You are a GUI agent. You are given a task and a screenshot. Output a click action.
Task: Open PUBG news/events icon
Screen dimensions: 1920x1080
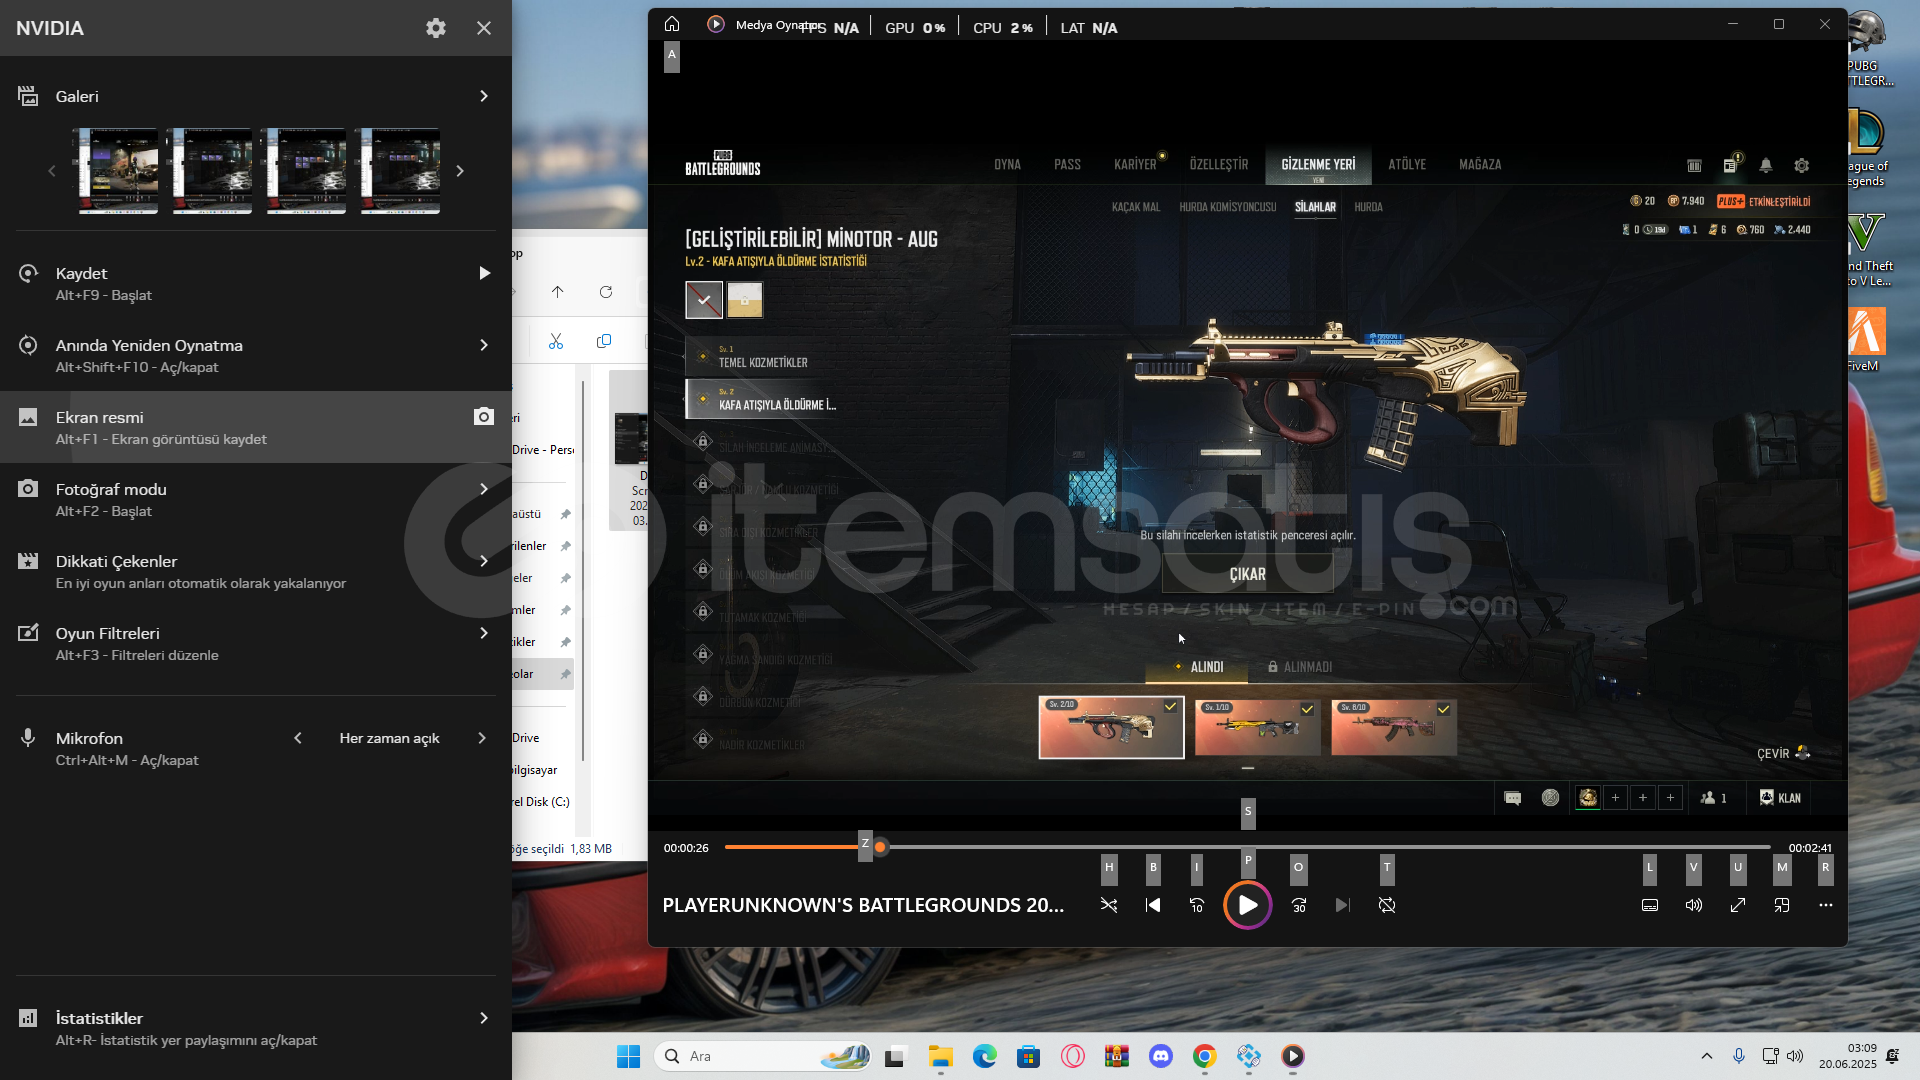(x=1731, y=165)
